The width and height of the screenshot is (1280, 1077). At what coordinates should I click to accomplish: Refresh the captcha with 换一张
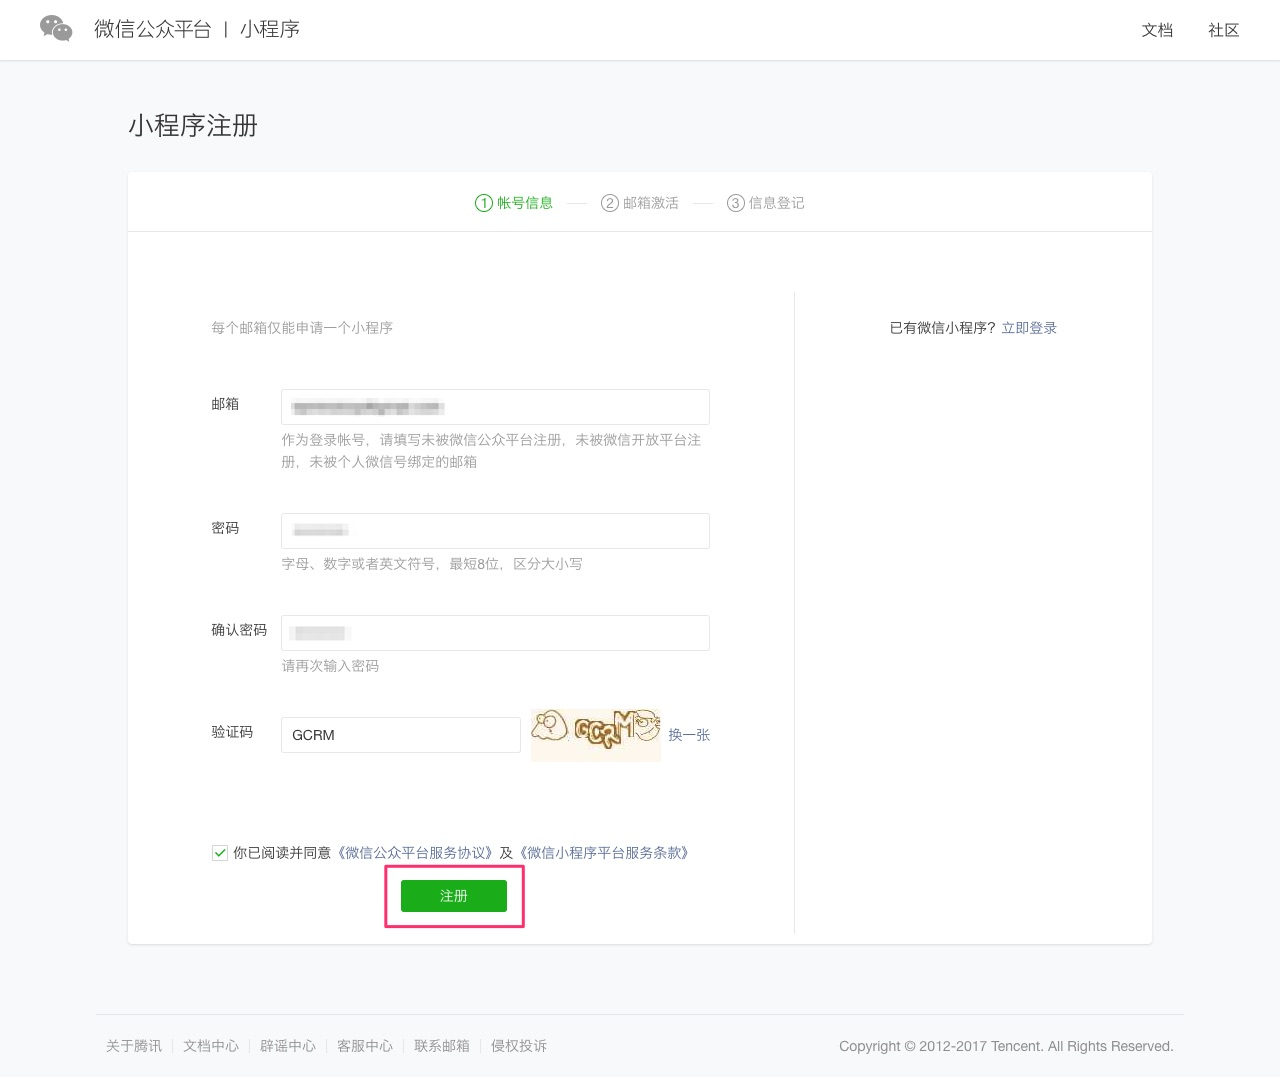coord(689,734)
